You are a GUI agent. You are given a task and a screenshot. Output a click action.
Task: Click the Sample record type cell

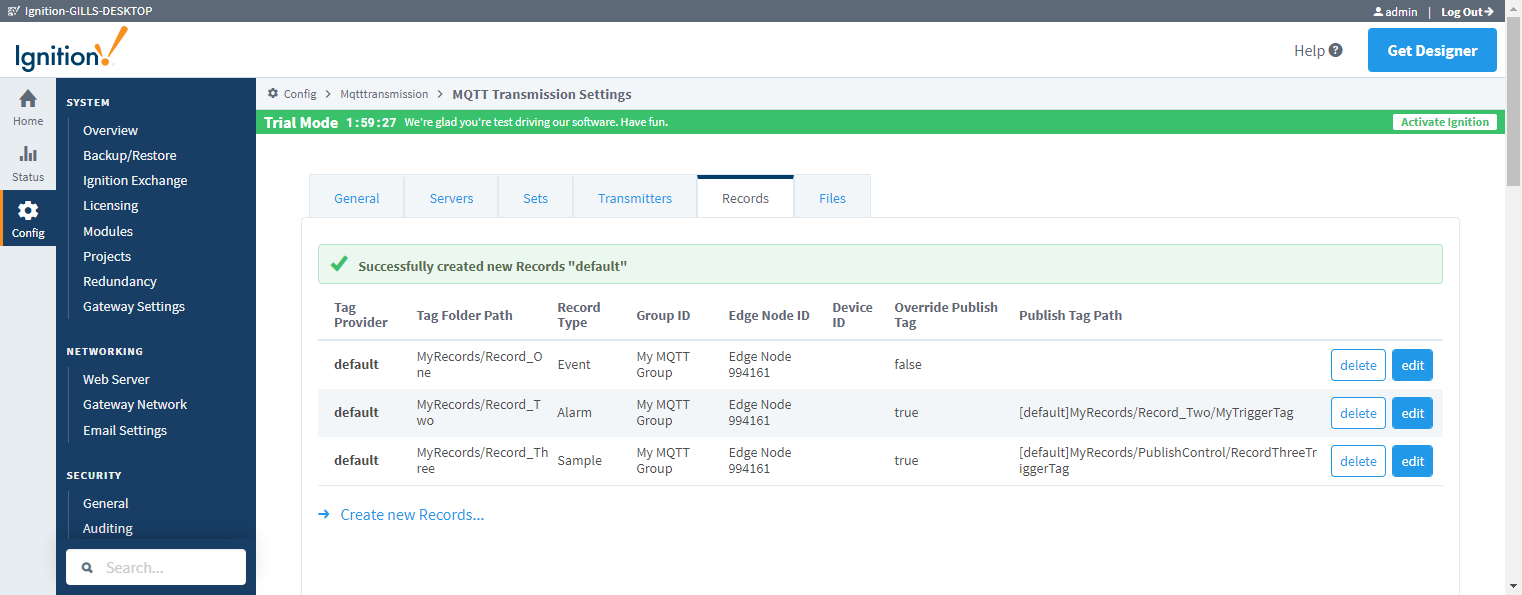click(579, 460)
